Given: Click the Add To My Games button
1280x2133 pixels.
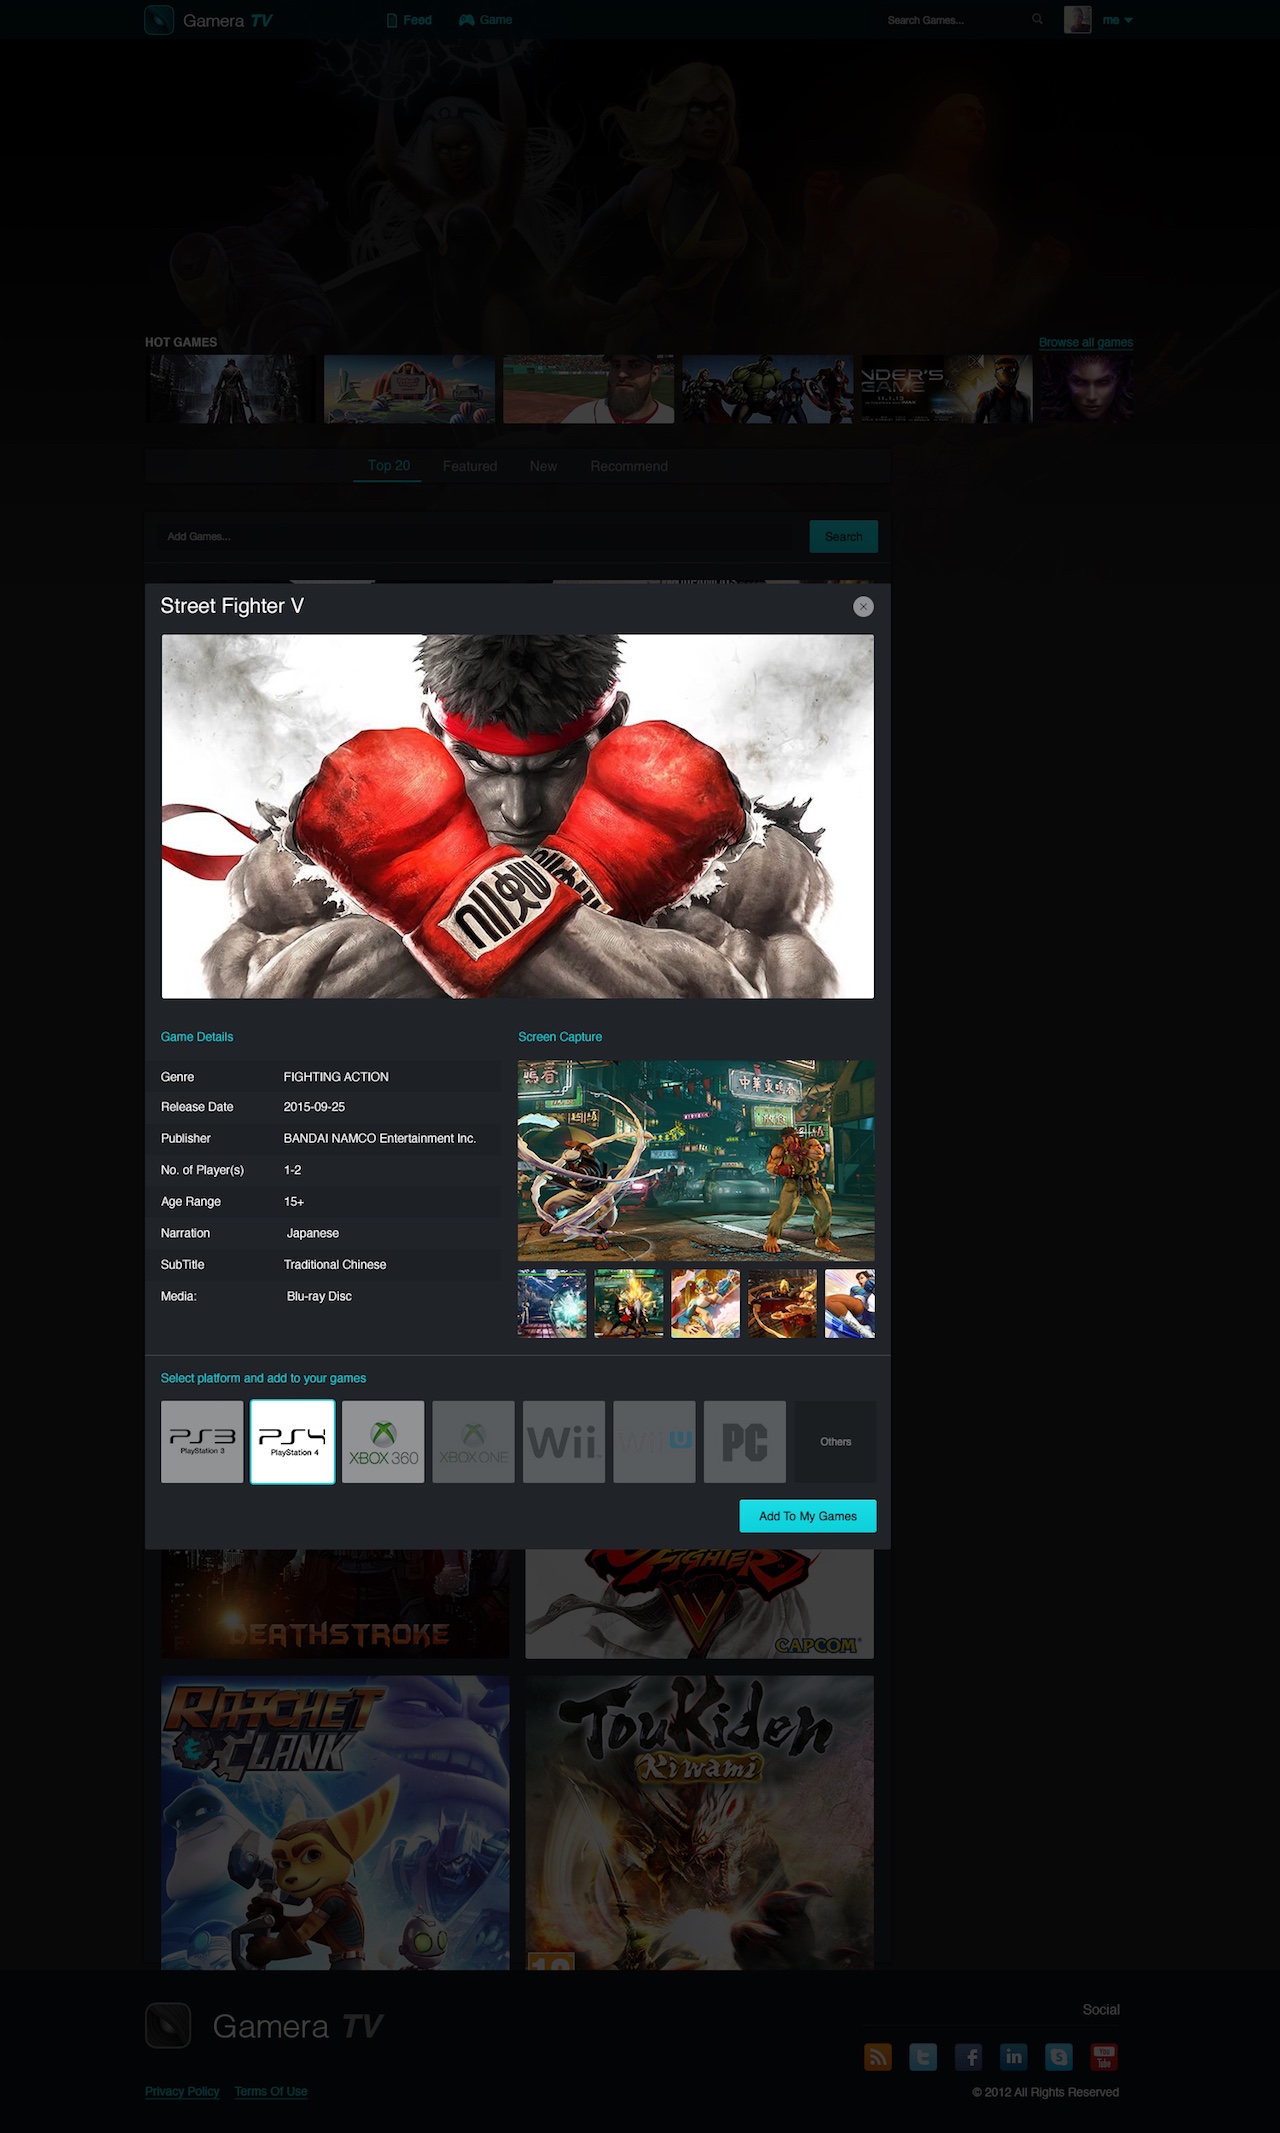Looking at the screenshot, I should 808,1516.
